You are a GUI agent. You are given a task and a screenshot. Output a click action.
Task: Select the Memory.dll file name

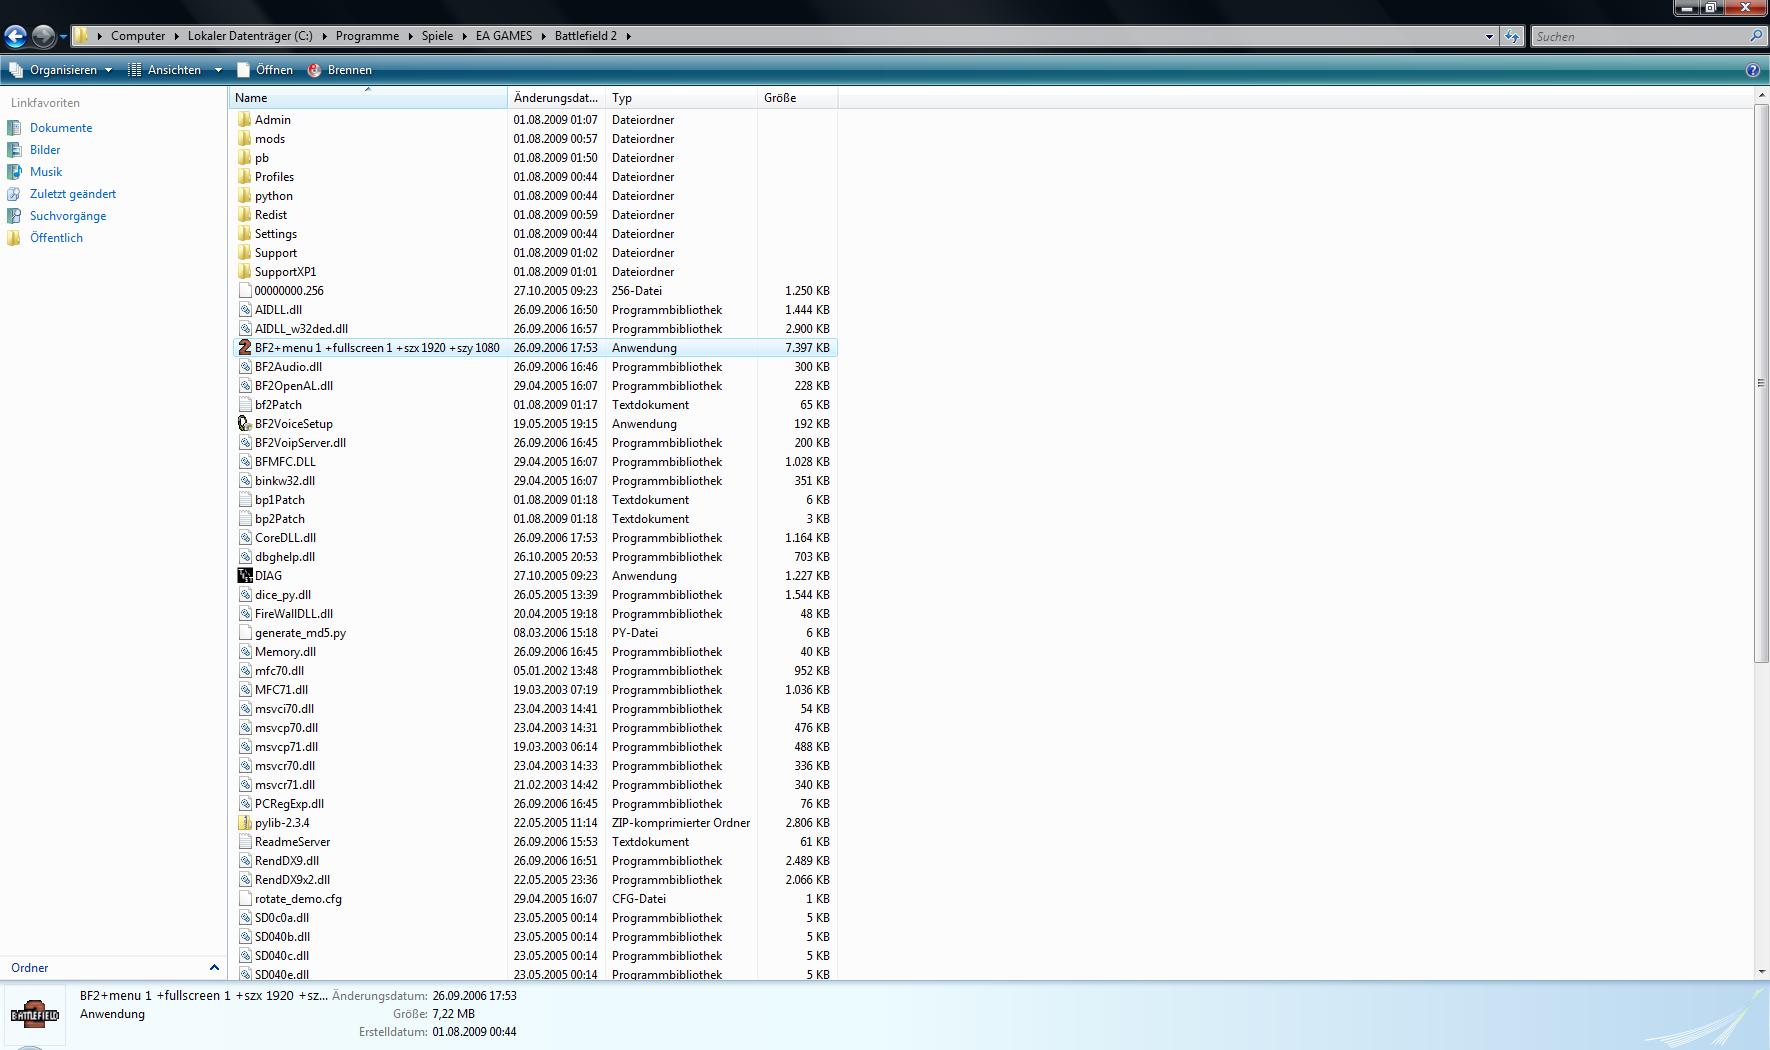[285, 652]
